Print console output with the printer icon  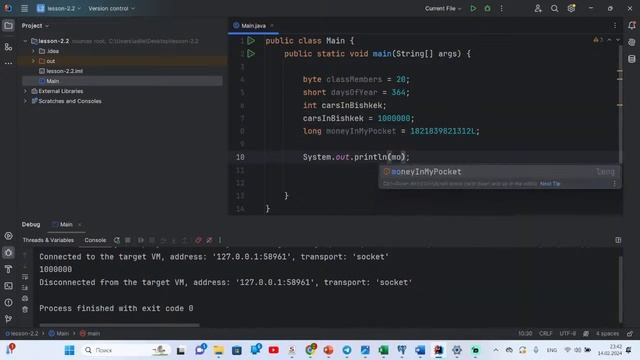click(x=25, y=298)
